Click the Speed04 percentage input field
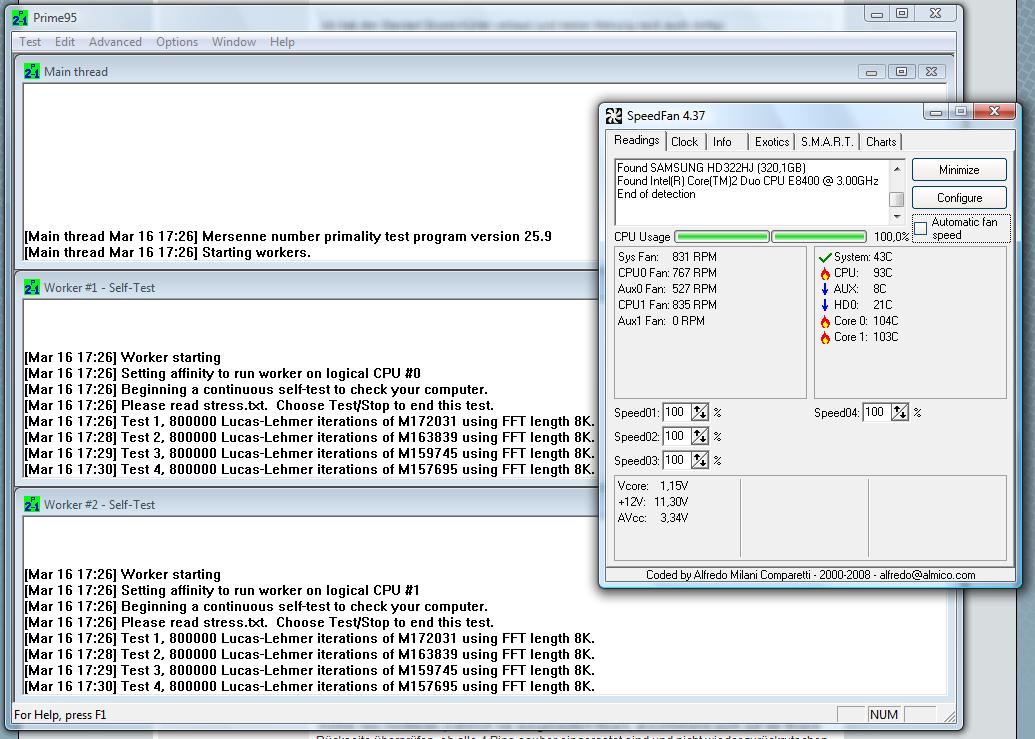Screen dimensions: 1035x739 click(877, 412)
